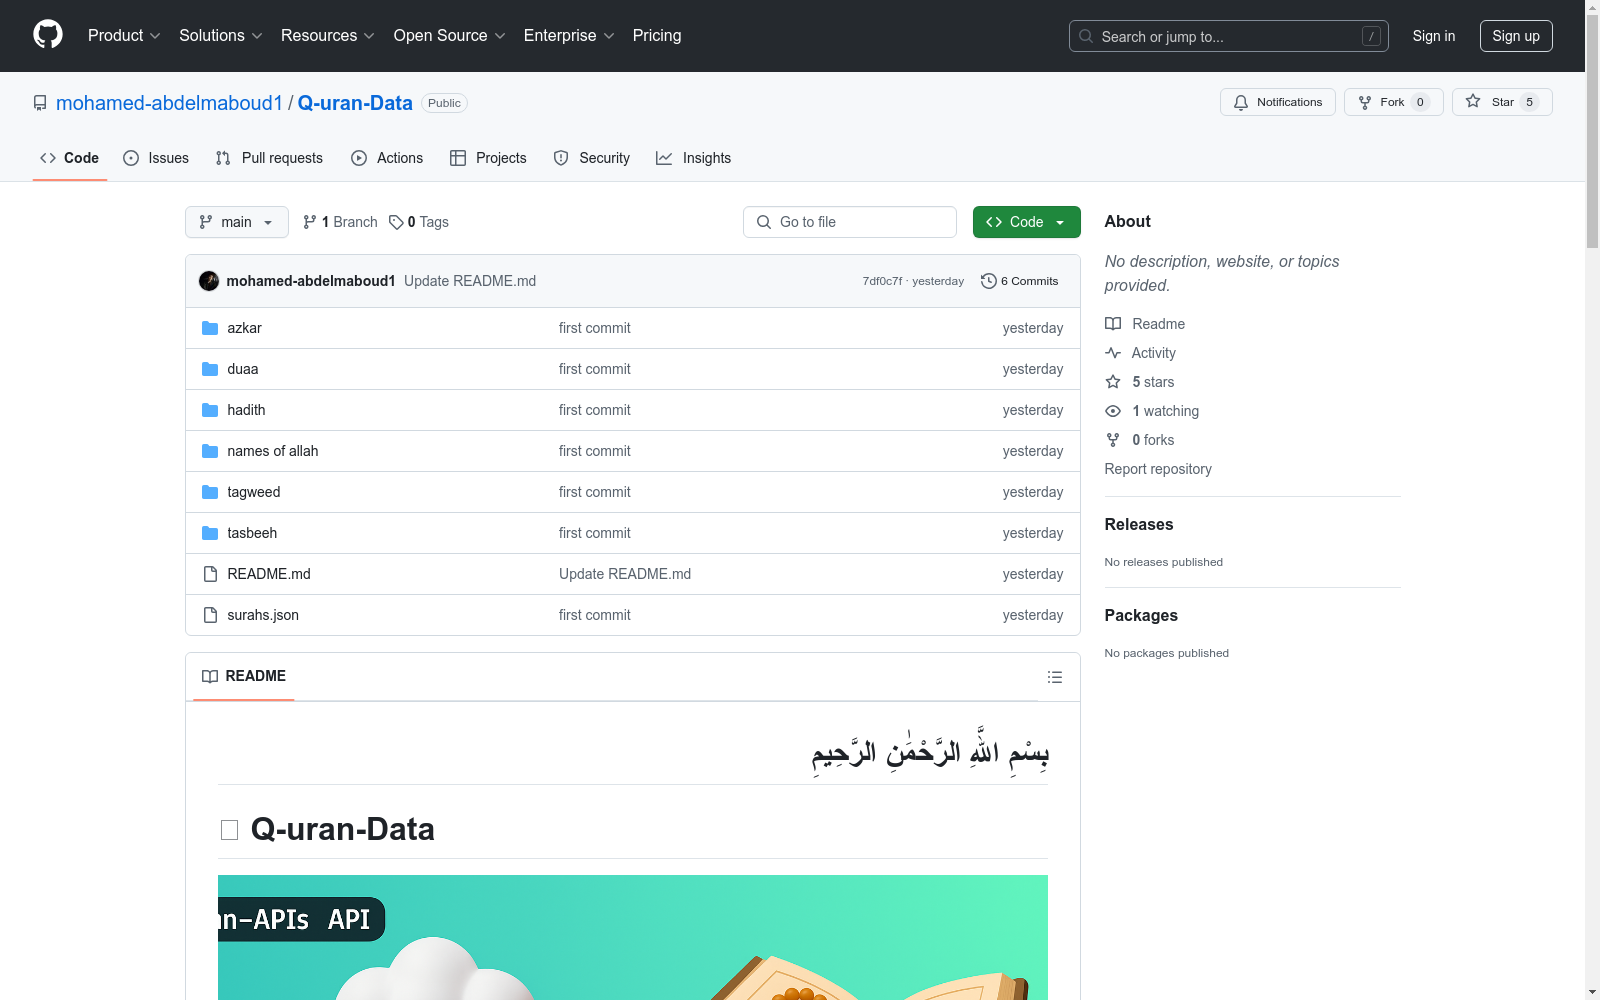1600x1000 pixels.
Task: Click the 1 Branch link
Action: click(x=340, y=222)
